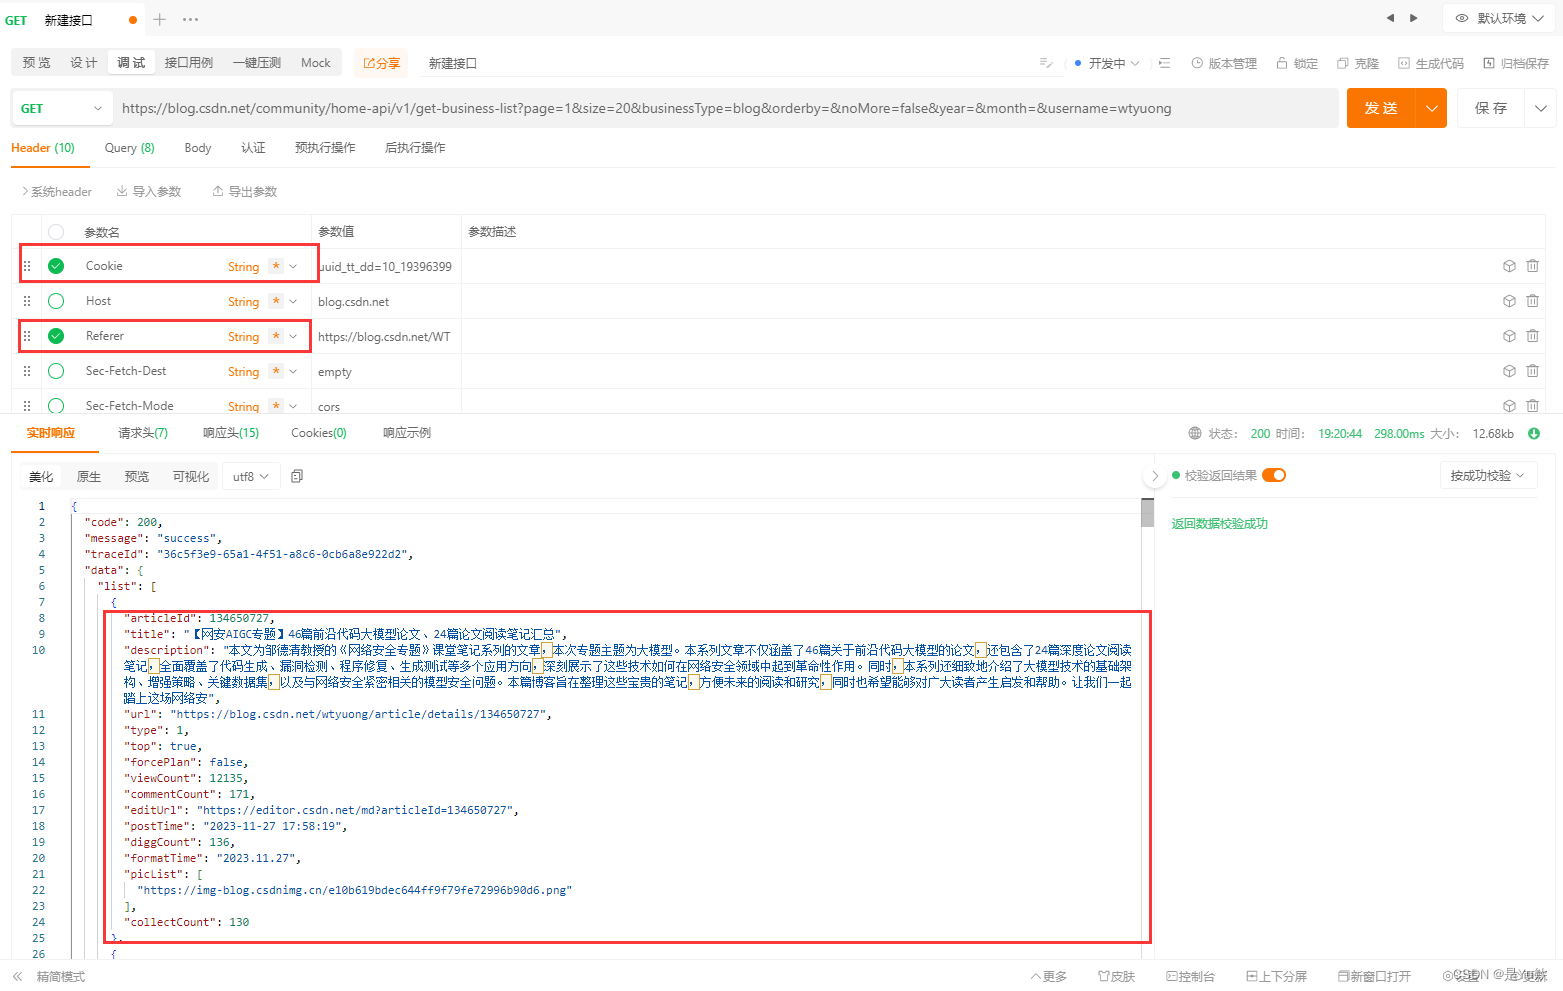Toggle 校验返回结果 switch off

[1274, 475]
